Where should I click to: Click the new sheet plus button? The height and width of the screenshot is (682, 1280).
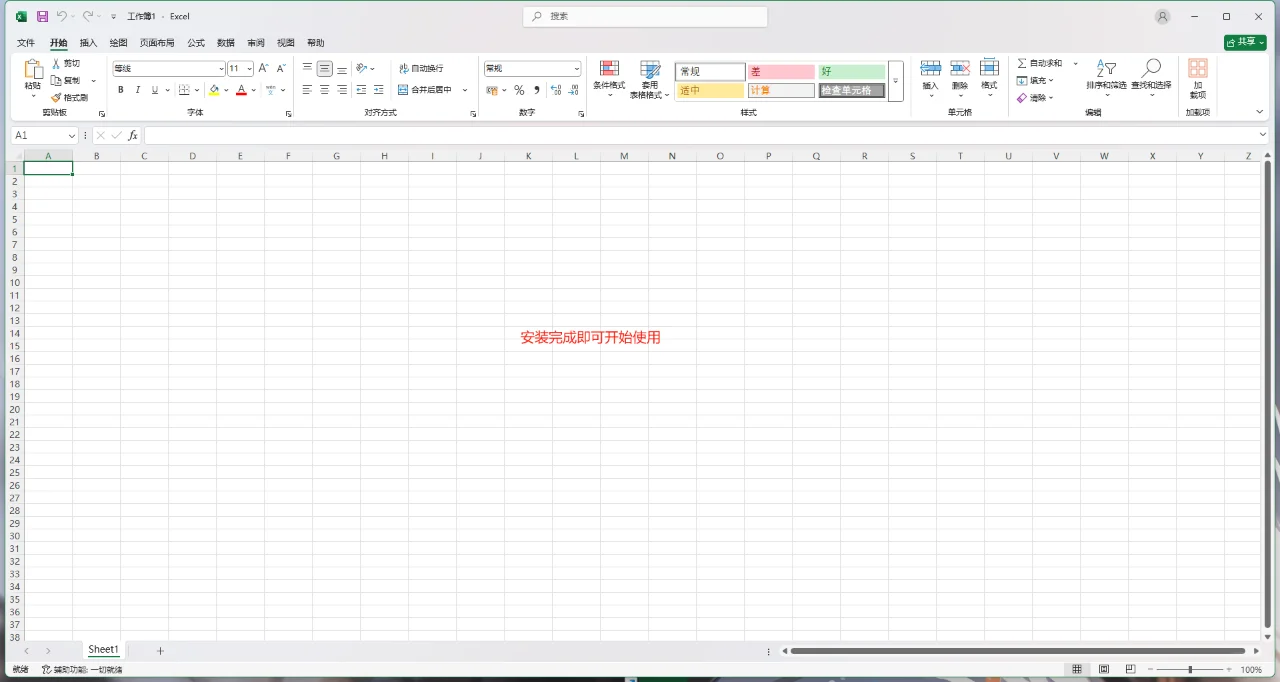coord(160,650)
